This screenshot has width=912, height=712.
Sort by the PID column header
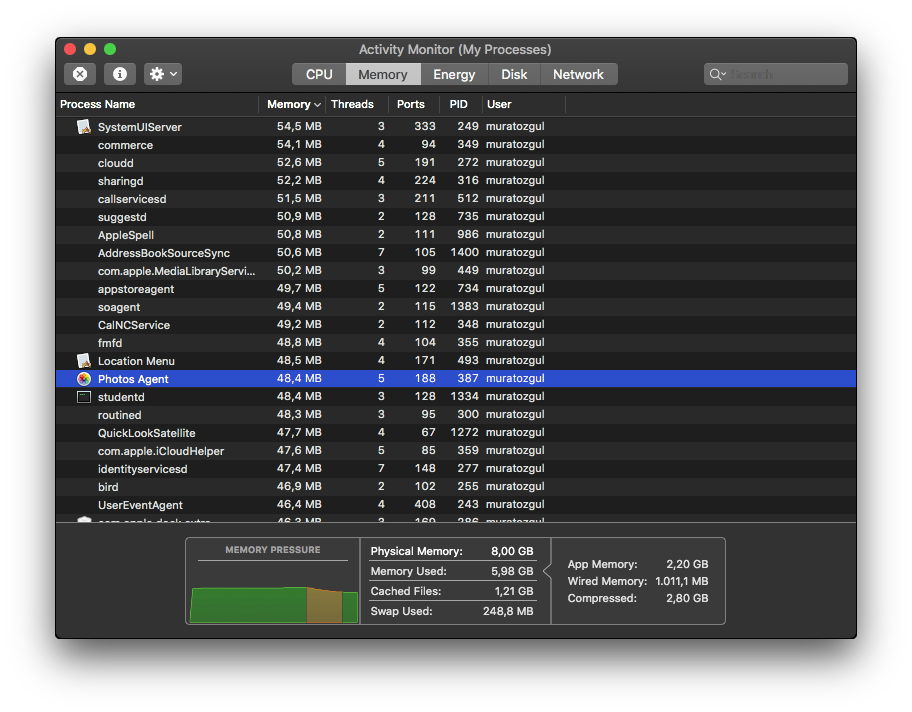pos(458,104)
